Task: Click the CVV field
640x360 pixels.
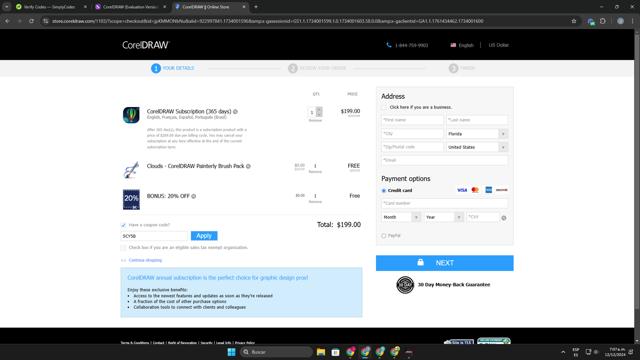Action: pyautogui.click(x=483, y=217)
